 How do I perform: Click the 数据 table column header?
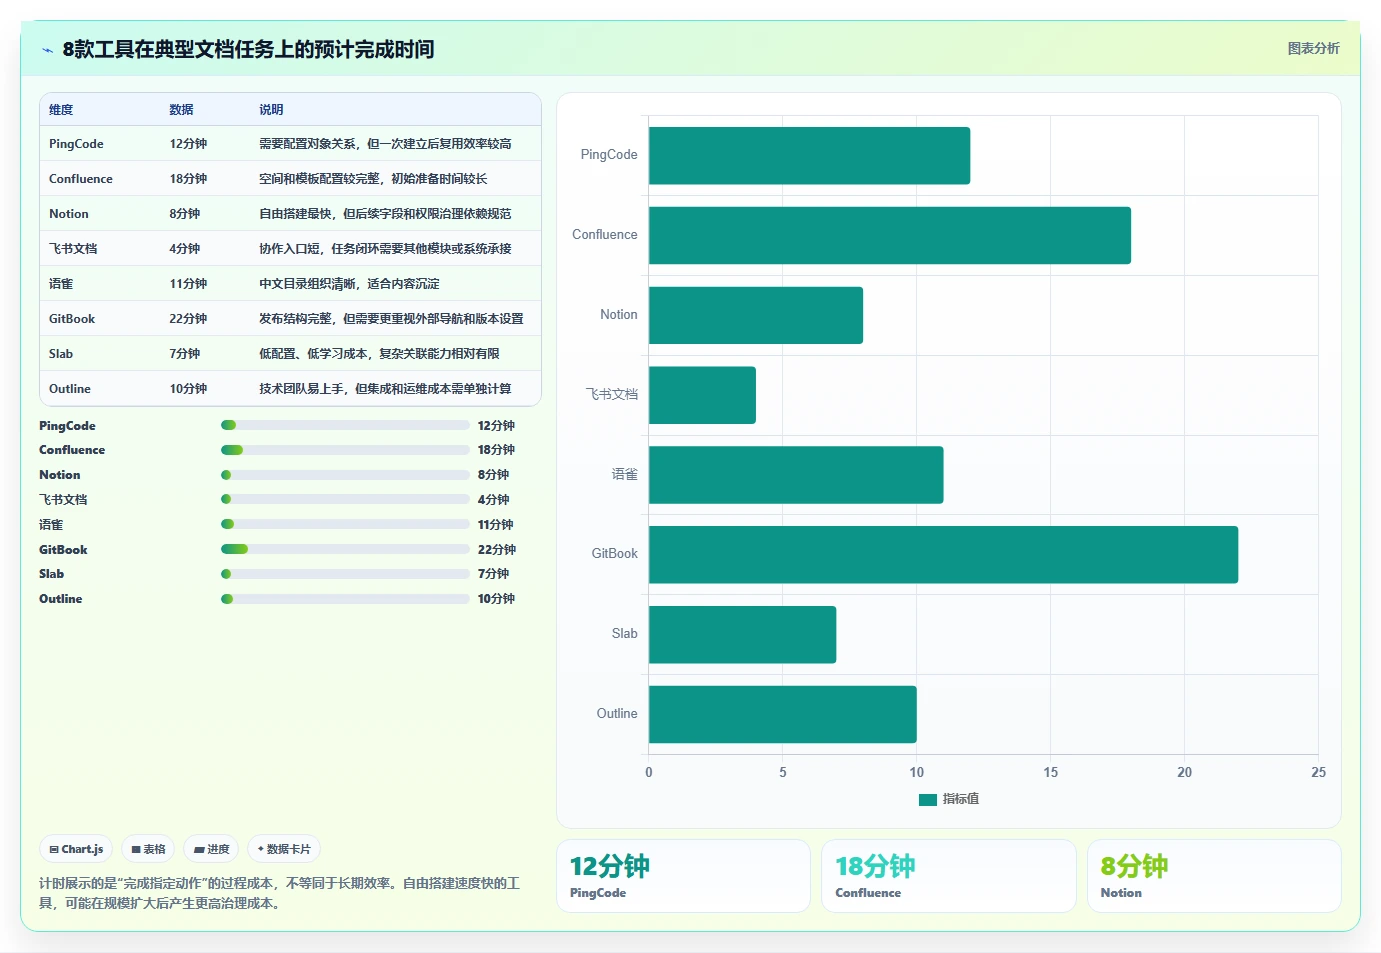coord(181,110)
